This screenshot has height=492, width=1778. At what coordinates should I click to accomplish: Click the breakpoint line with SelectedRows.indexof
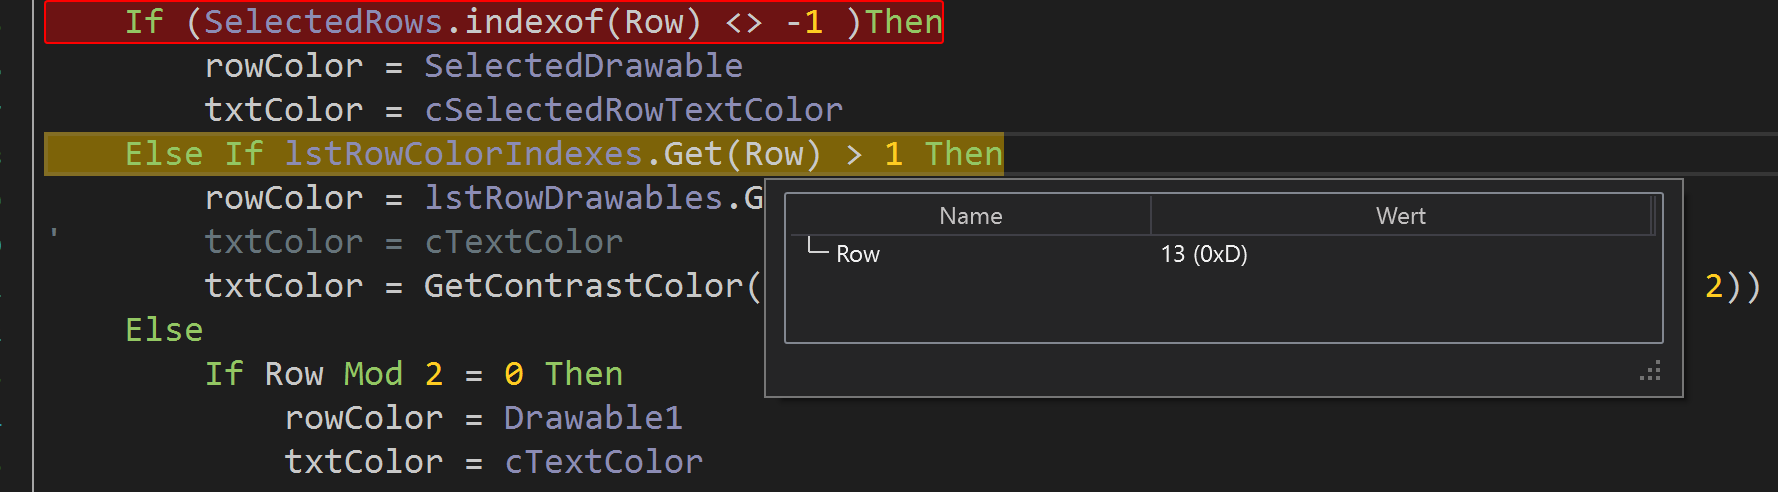[494, 22]
